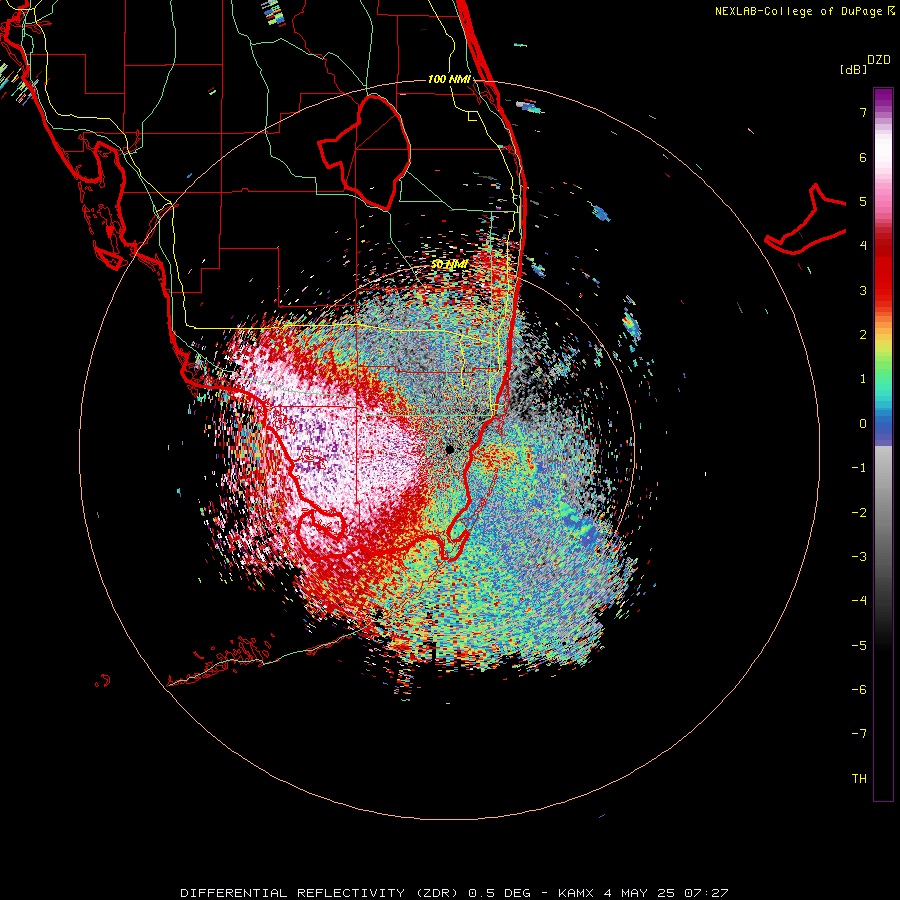Viewport: 900px width, 900px height.
Task: Click the legend value 1
Action: pyautogui.click(x=863, y=379)
